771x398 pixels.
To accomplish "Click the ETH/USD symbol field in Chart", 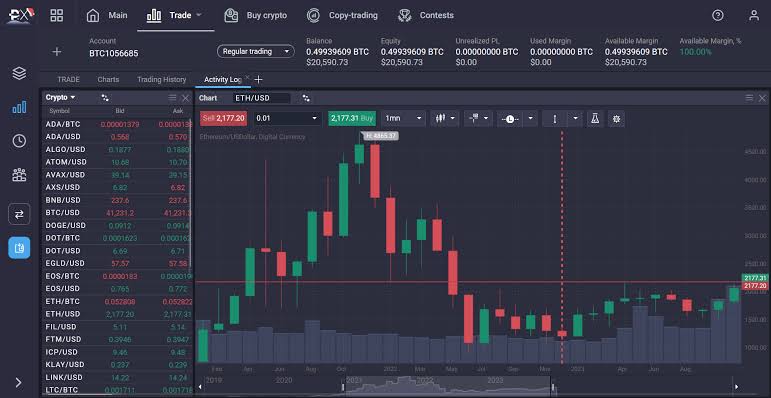I will 262,98.
